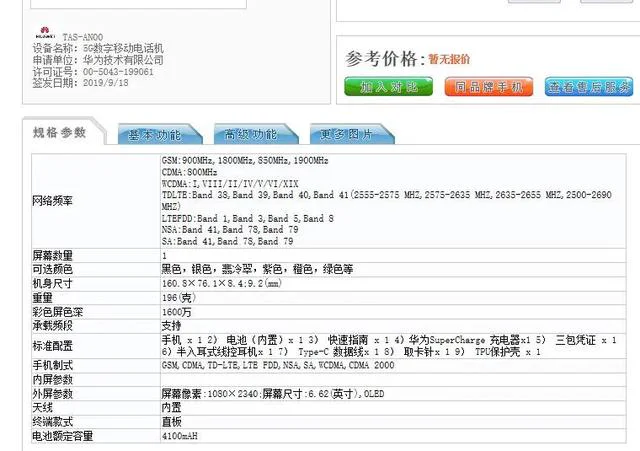Click the TDLTE Band 38 line
Screen dimensions: 640x451
point(387,200)
